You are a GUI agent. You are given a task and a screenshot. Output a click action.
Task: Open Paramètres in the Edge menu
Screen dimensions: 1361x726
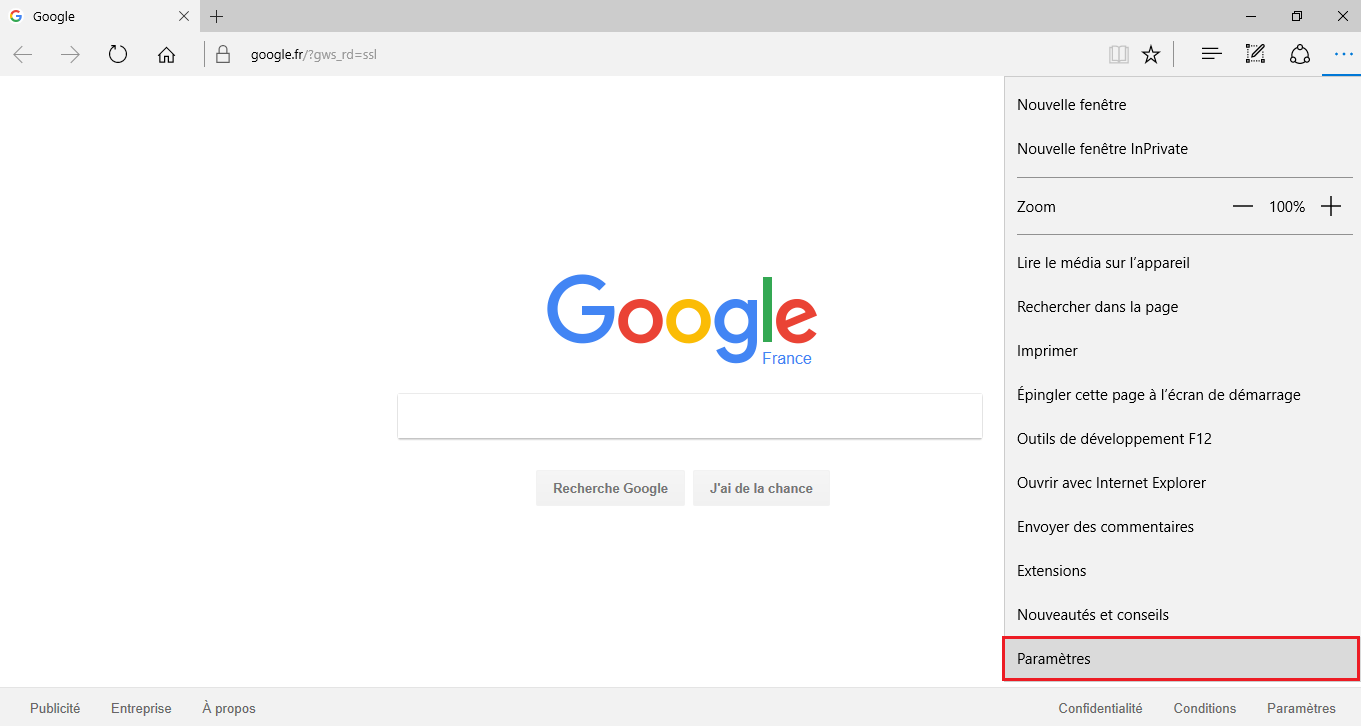point(1182,659)
